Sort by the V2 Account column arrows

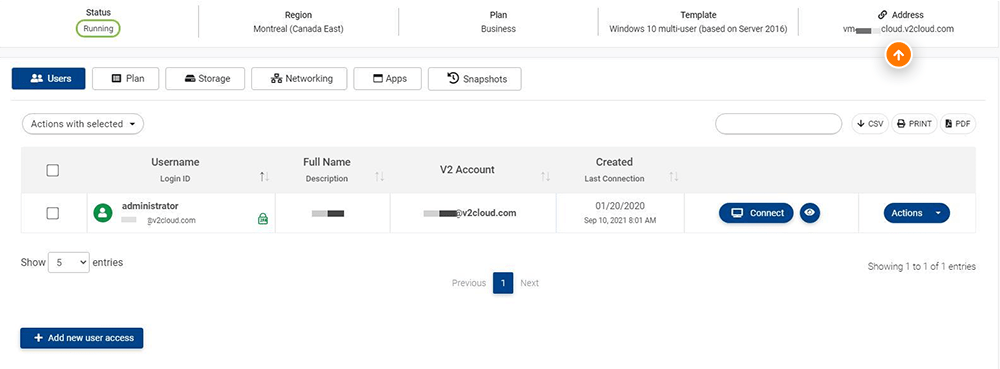[545, 177]
